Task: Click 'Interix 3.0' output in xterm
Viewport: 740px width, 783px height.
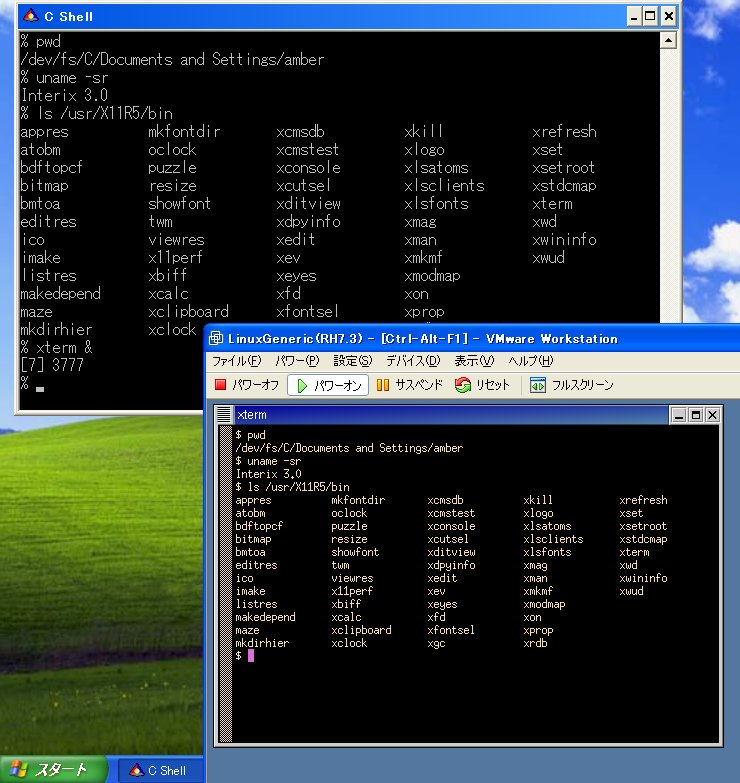Action: pyautogui.click(x=269, y=474)
